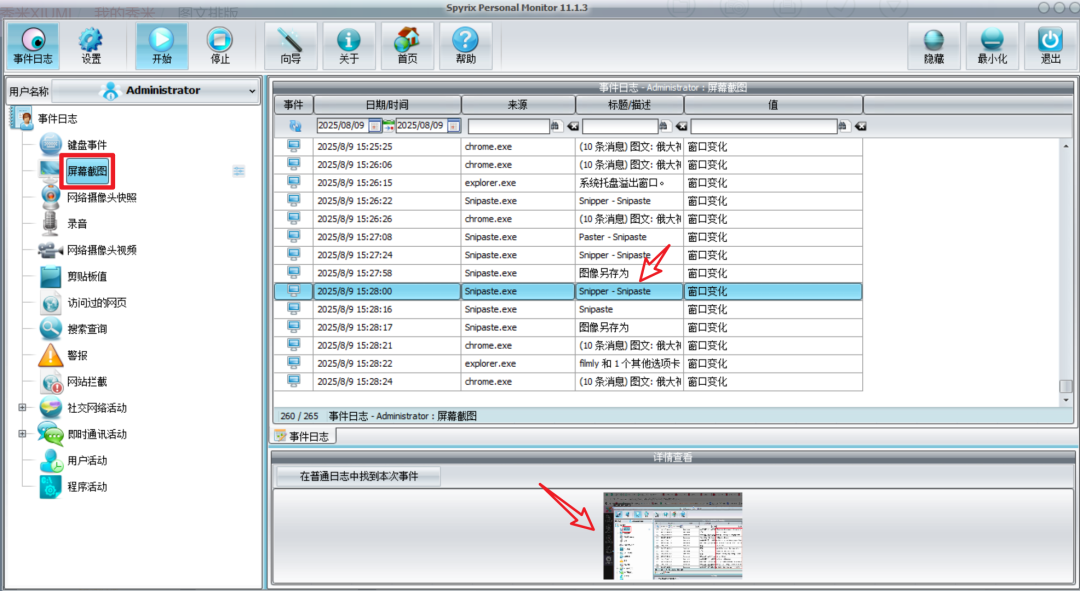Open 设置 settings gear
Image resolution: width=1080 pixels, height=591 pixels.
pyautogui.click(x=91, y=46)
